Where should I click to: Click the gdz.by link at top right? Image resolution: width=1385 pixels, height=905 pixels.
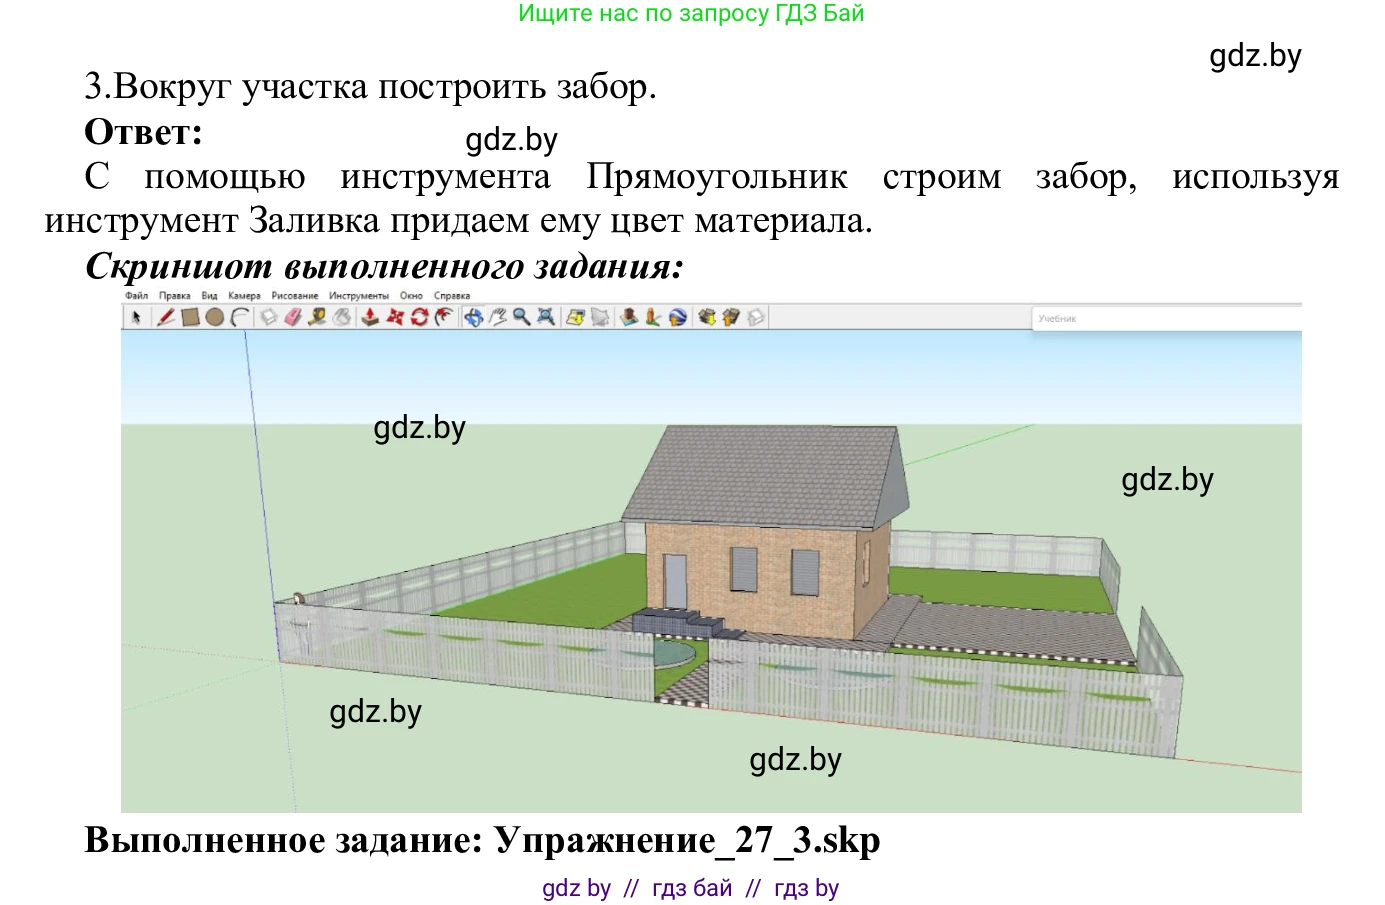coord(1255,56)
